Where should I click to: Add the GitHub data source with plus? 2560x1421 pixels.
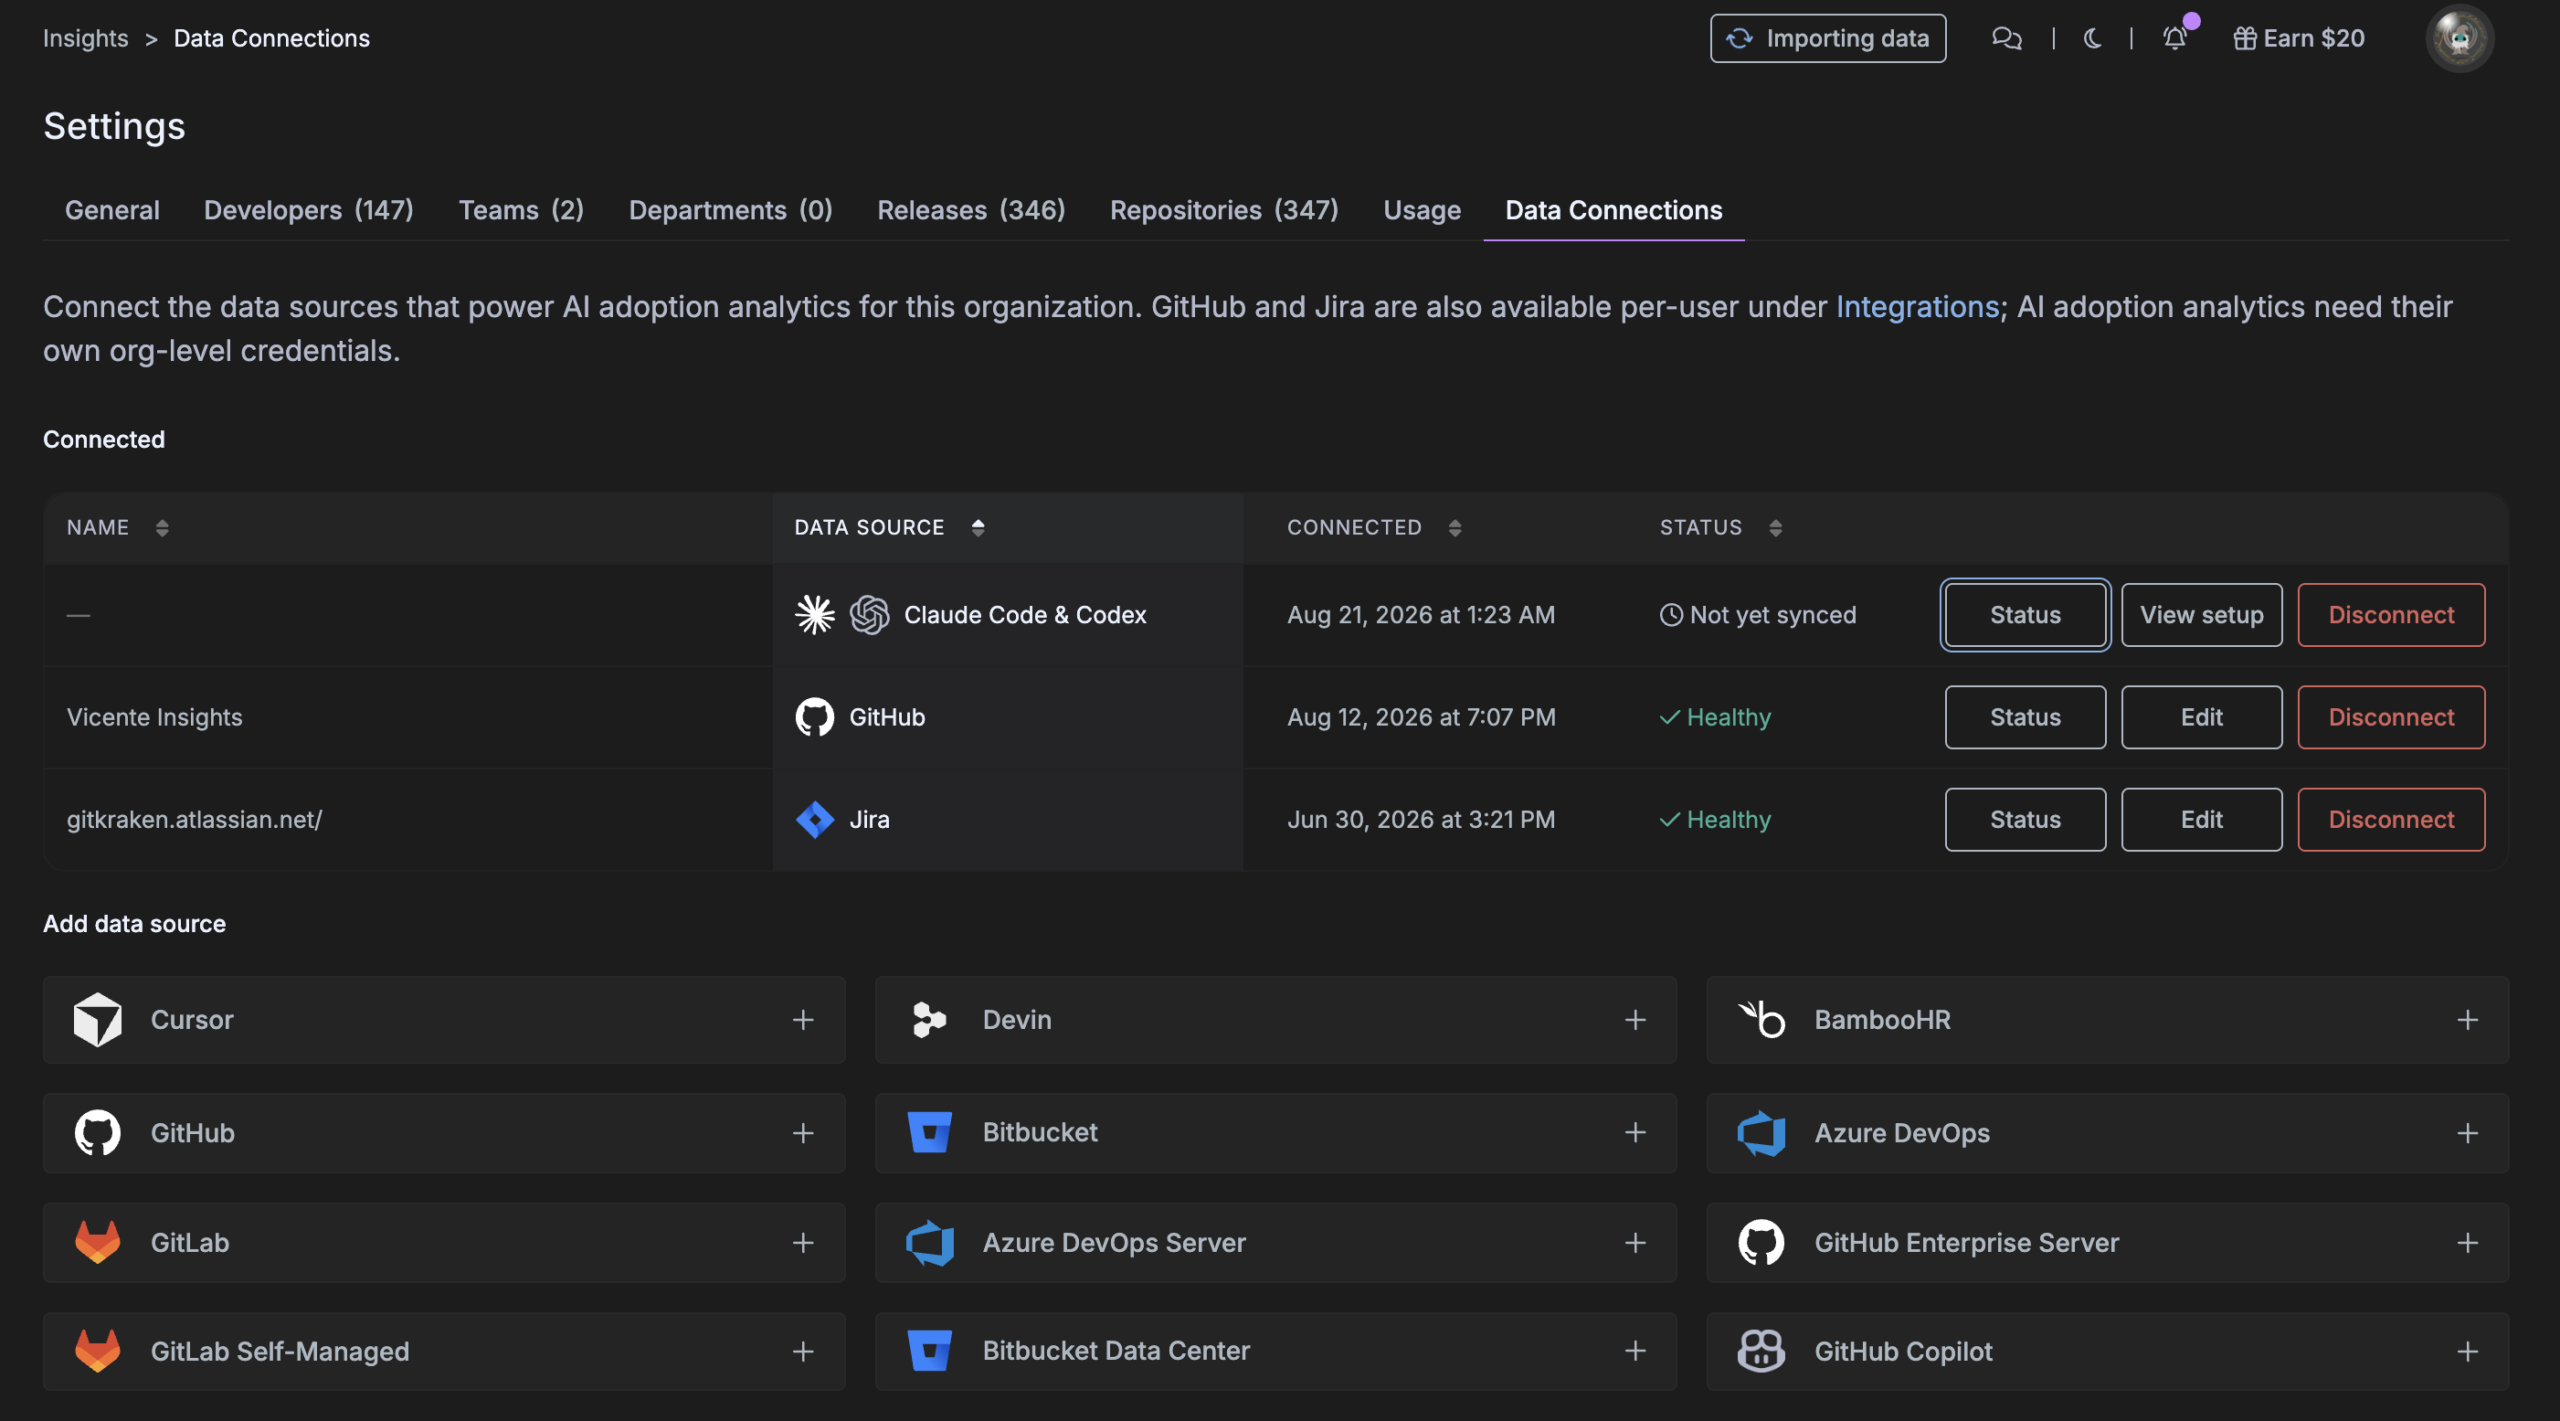802,1132
